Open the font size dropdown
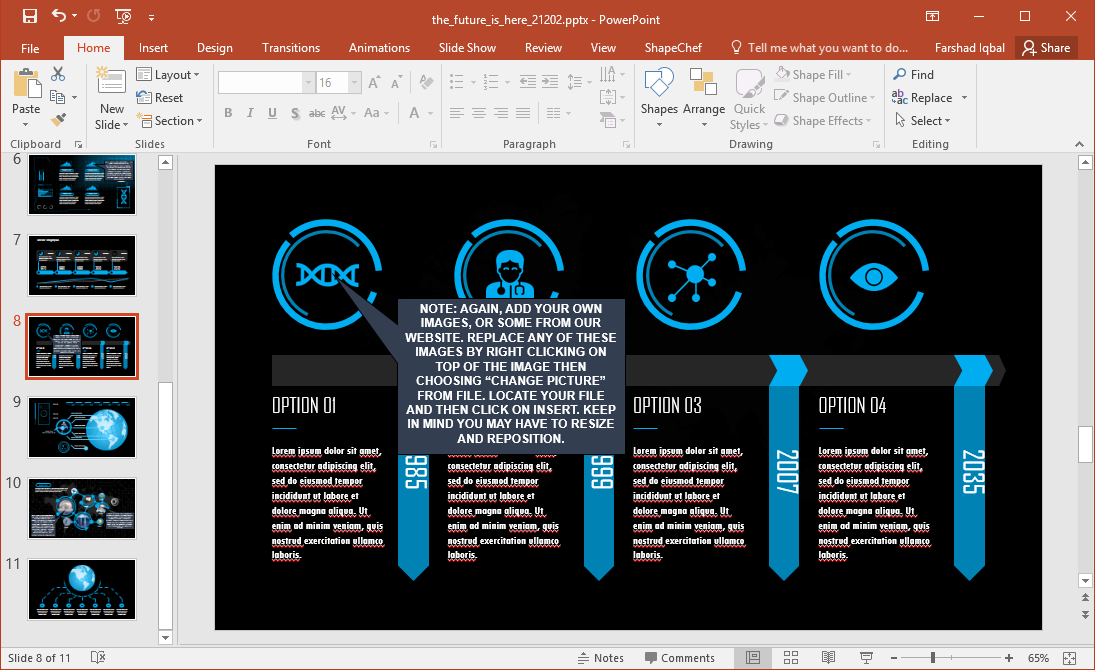This screenshot has height=670, width=1095. click(x=355, y=82)
